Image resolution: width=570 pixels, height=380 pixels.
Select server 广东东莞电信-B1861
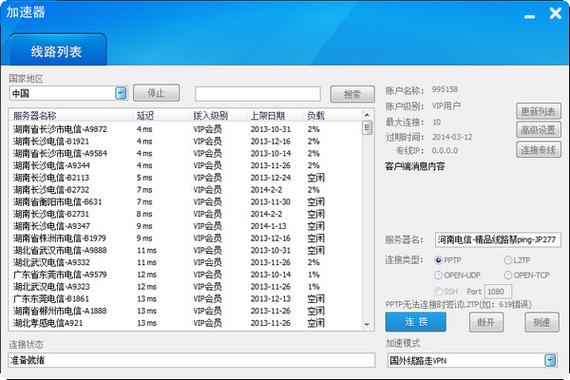(x=185, y=299)
